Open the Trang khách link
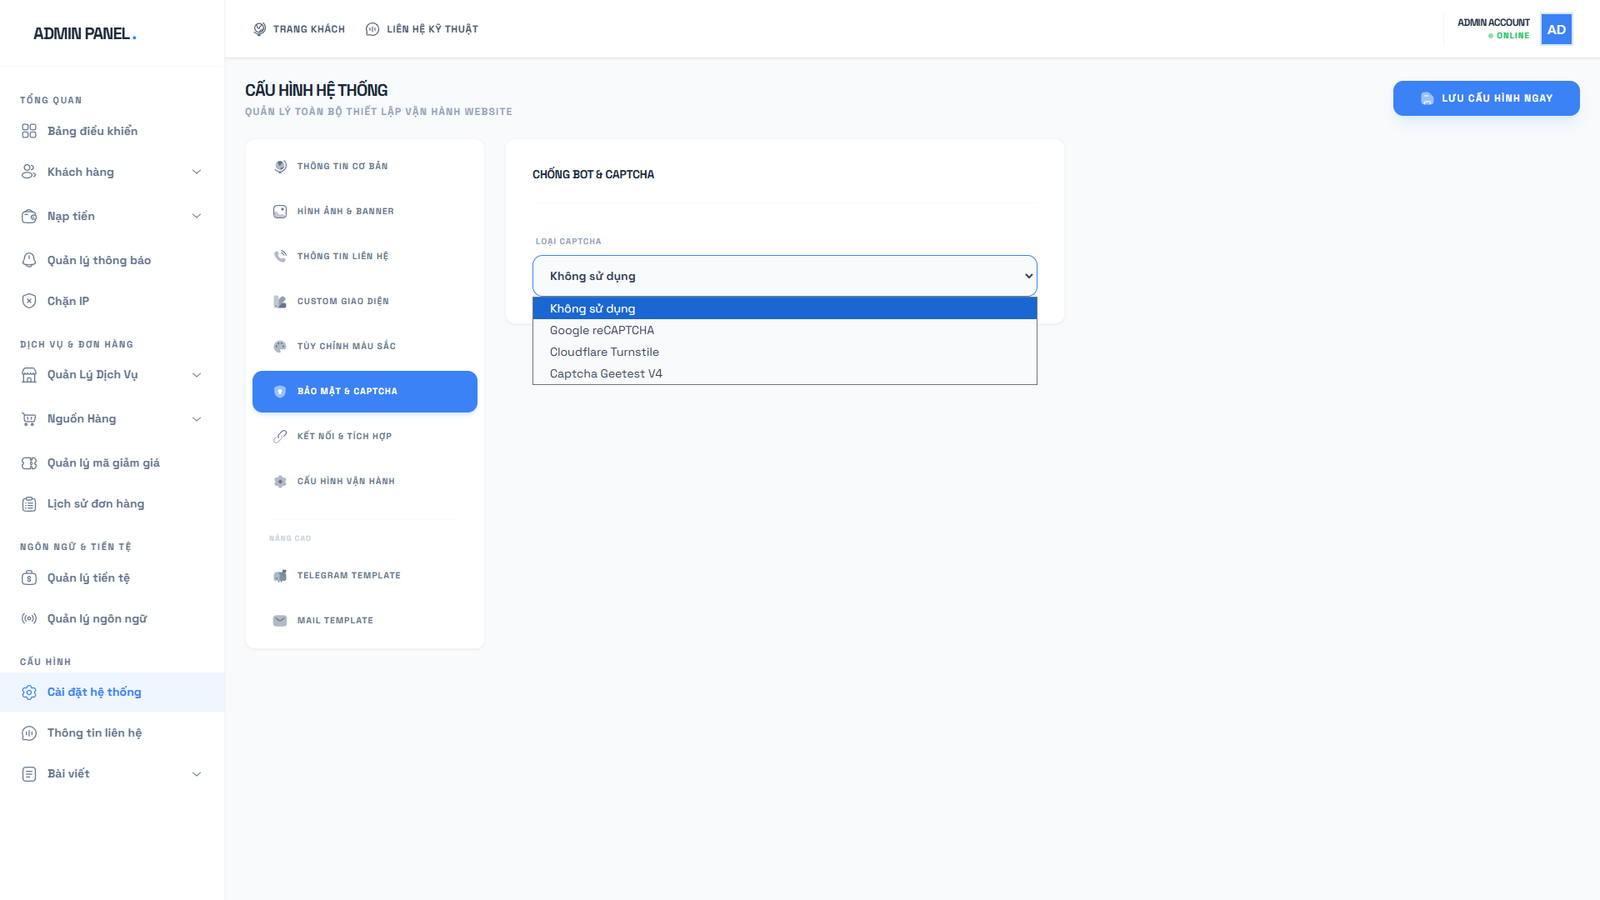 [x=299, y=29]
